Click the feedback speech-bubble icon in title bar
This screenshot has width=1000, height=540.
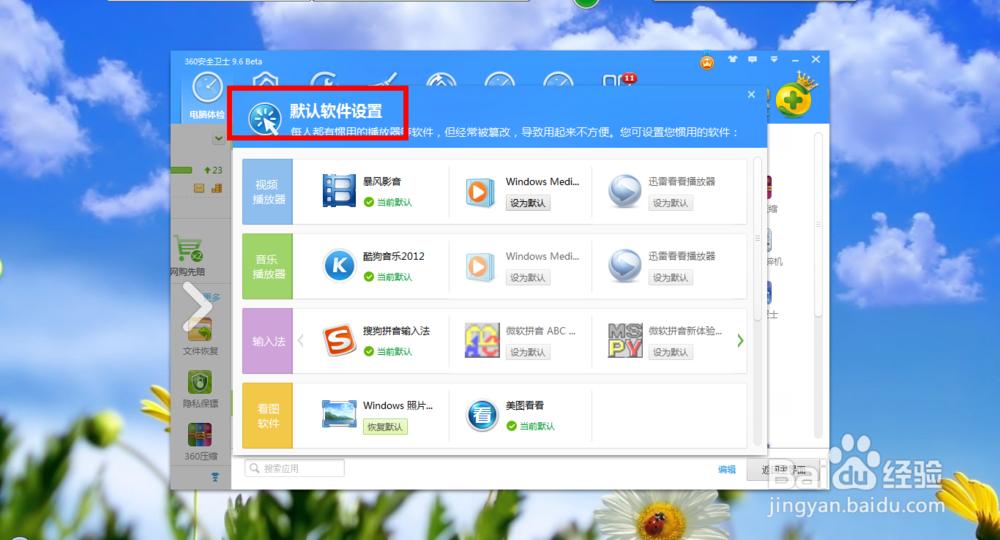point(753,59)
